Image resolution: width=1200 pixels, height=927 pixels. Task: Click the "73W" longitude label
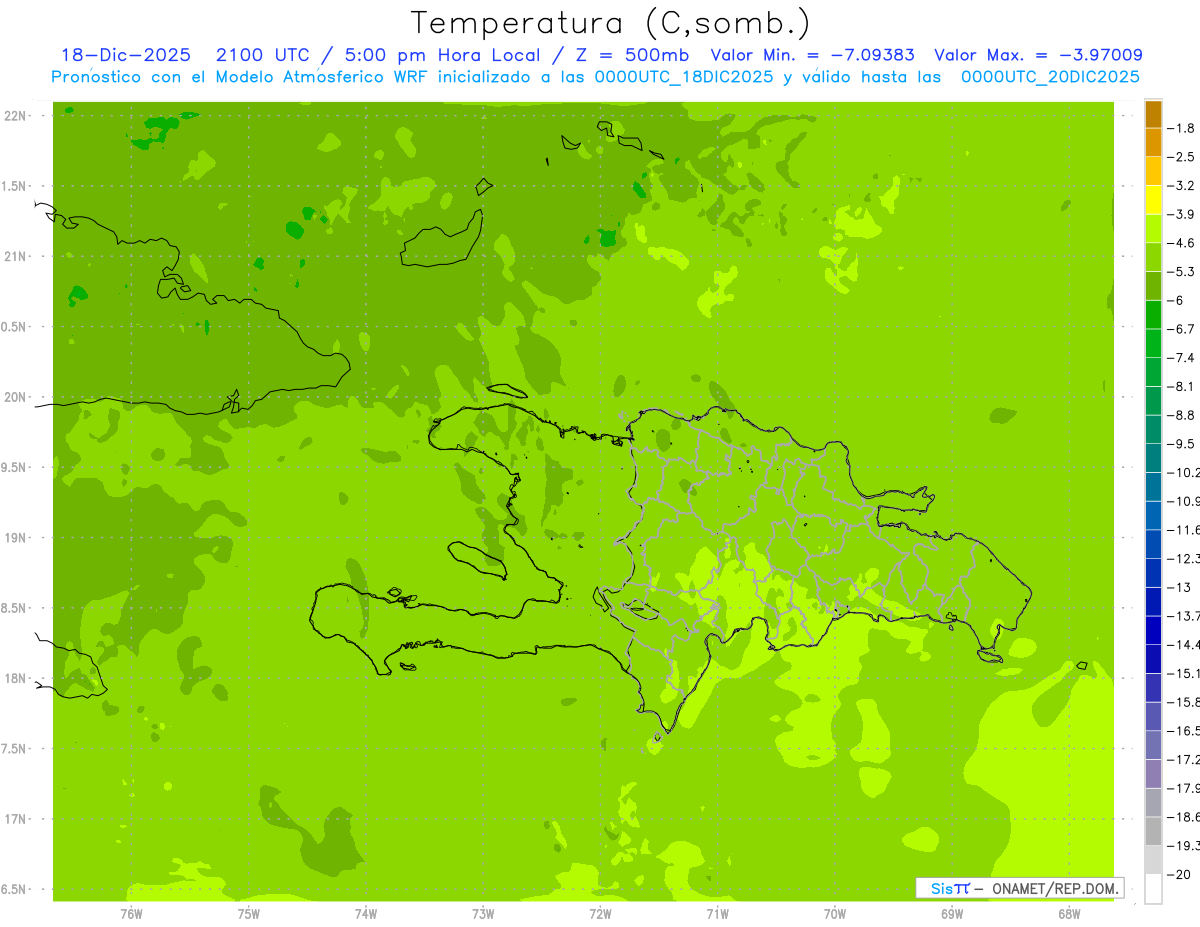point(483,913)
